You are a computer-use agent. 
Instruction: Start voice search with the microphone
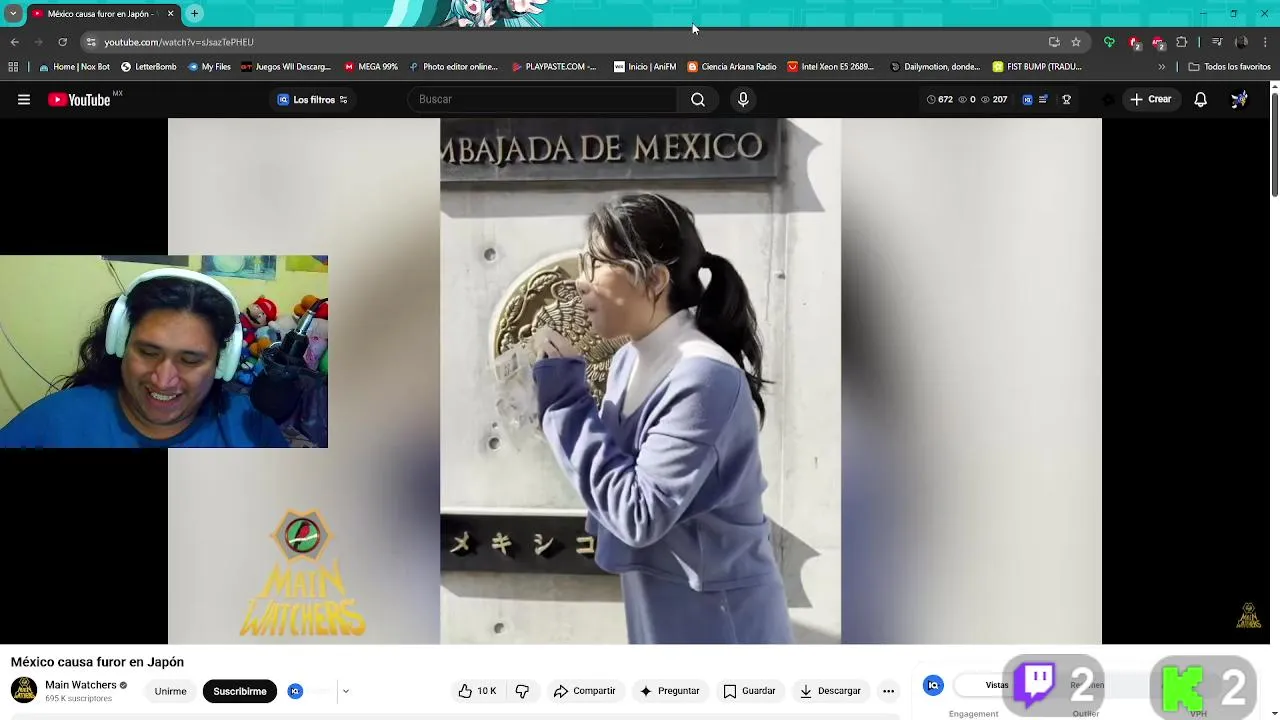click(743, 99)
